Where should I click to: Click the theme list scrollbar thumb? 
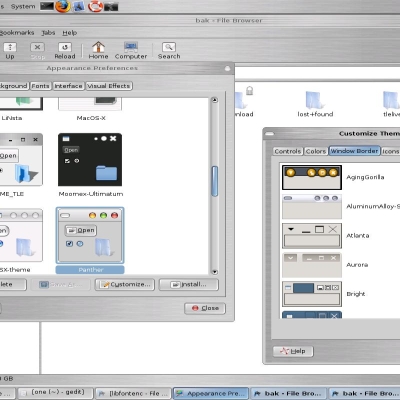[x=215, y=181]
